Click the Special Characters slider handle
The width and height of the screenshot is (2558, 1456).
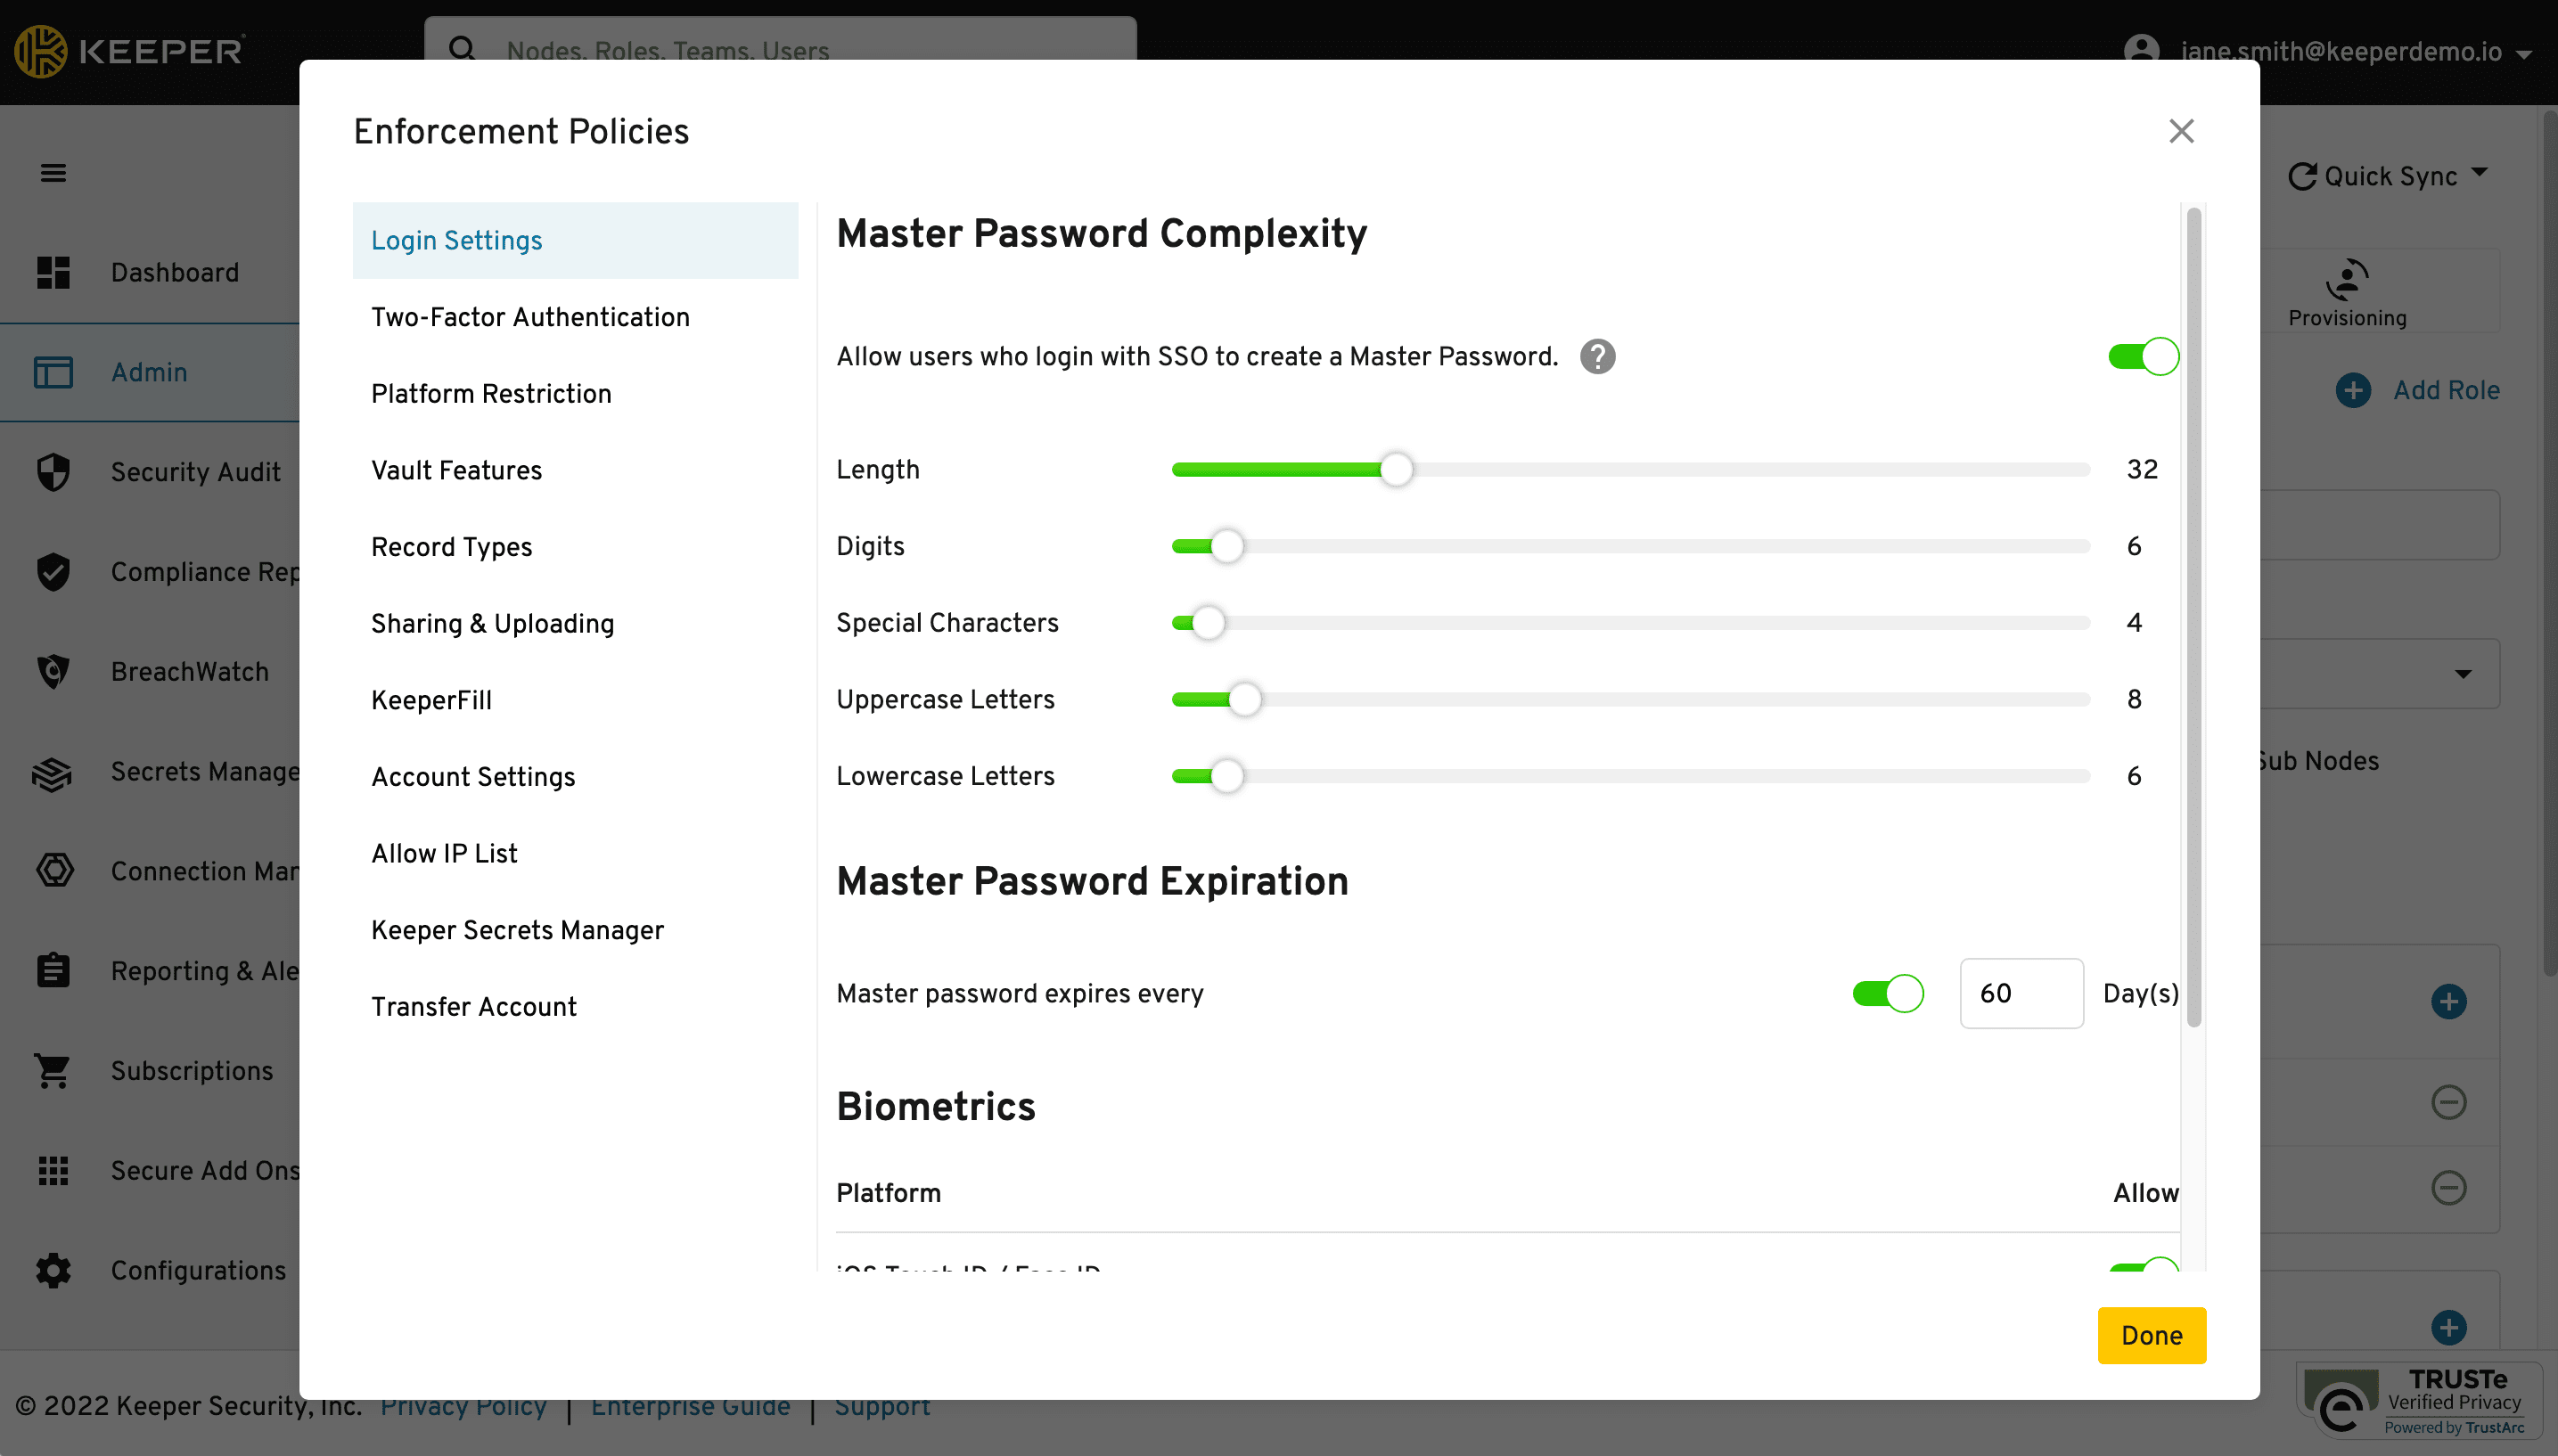tap(1208, 623)
